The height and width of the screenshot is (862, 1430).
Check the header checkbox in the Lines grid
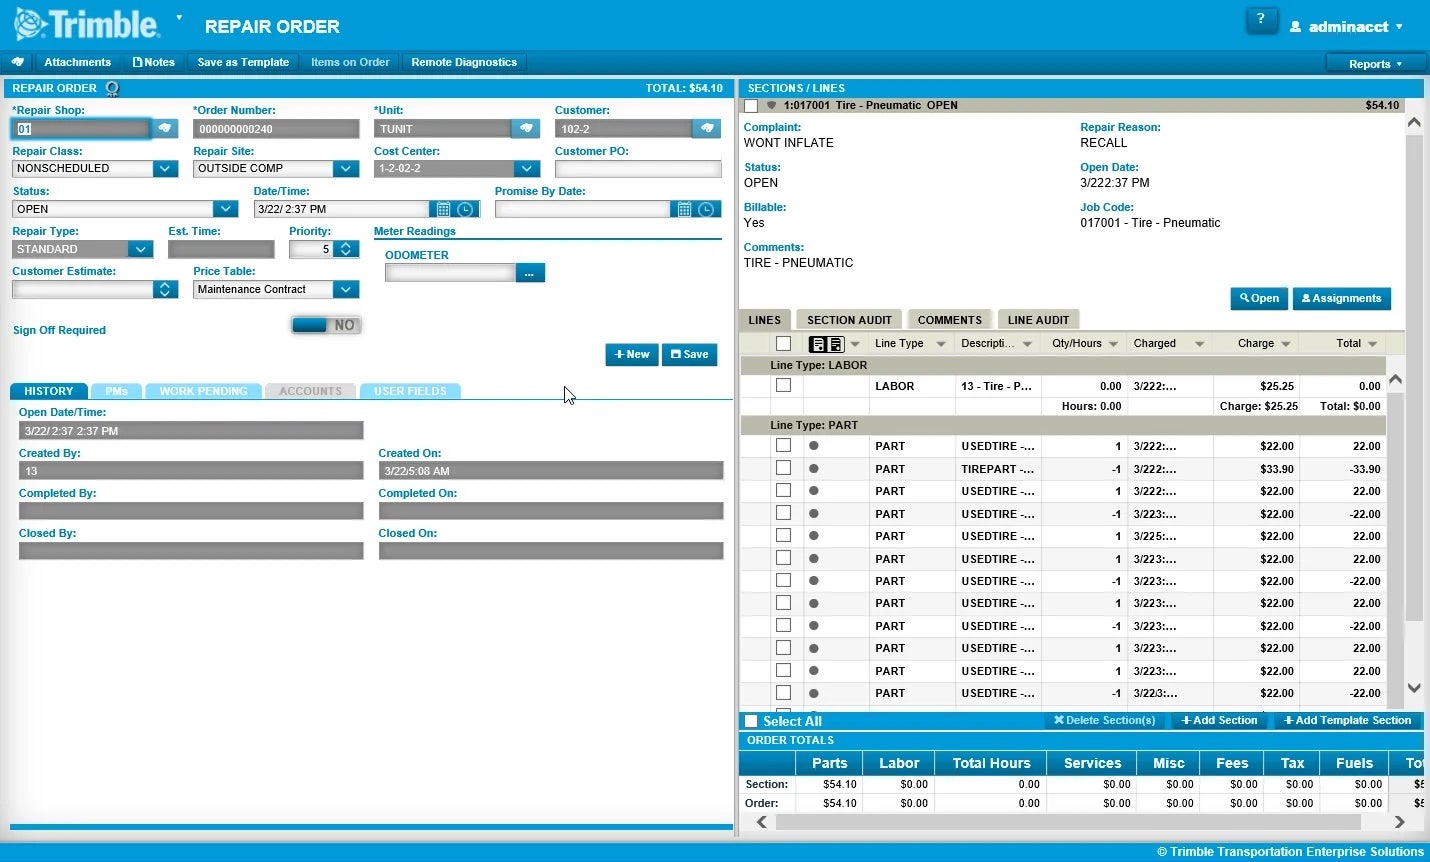click(783, 344)
